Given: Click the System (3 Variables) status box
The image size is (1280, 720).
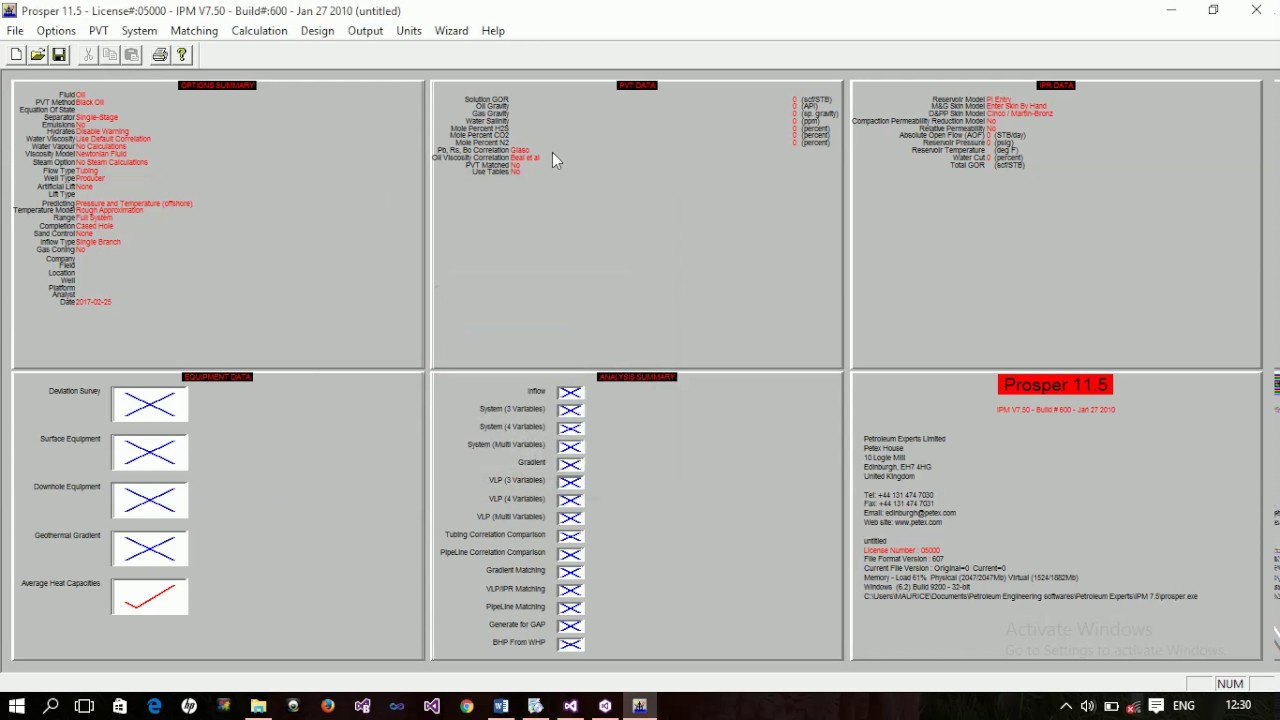Looking at the screenshot, I should pos(571,410).
